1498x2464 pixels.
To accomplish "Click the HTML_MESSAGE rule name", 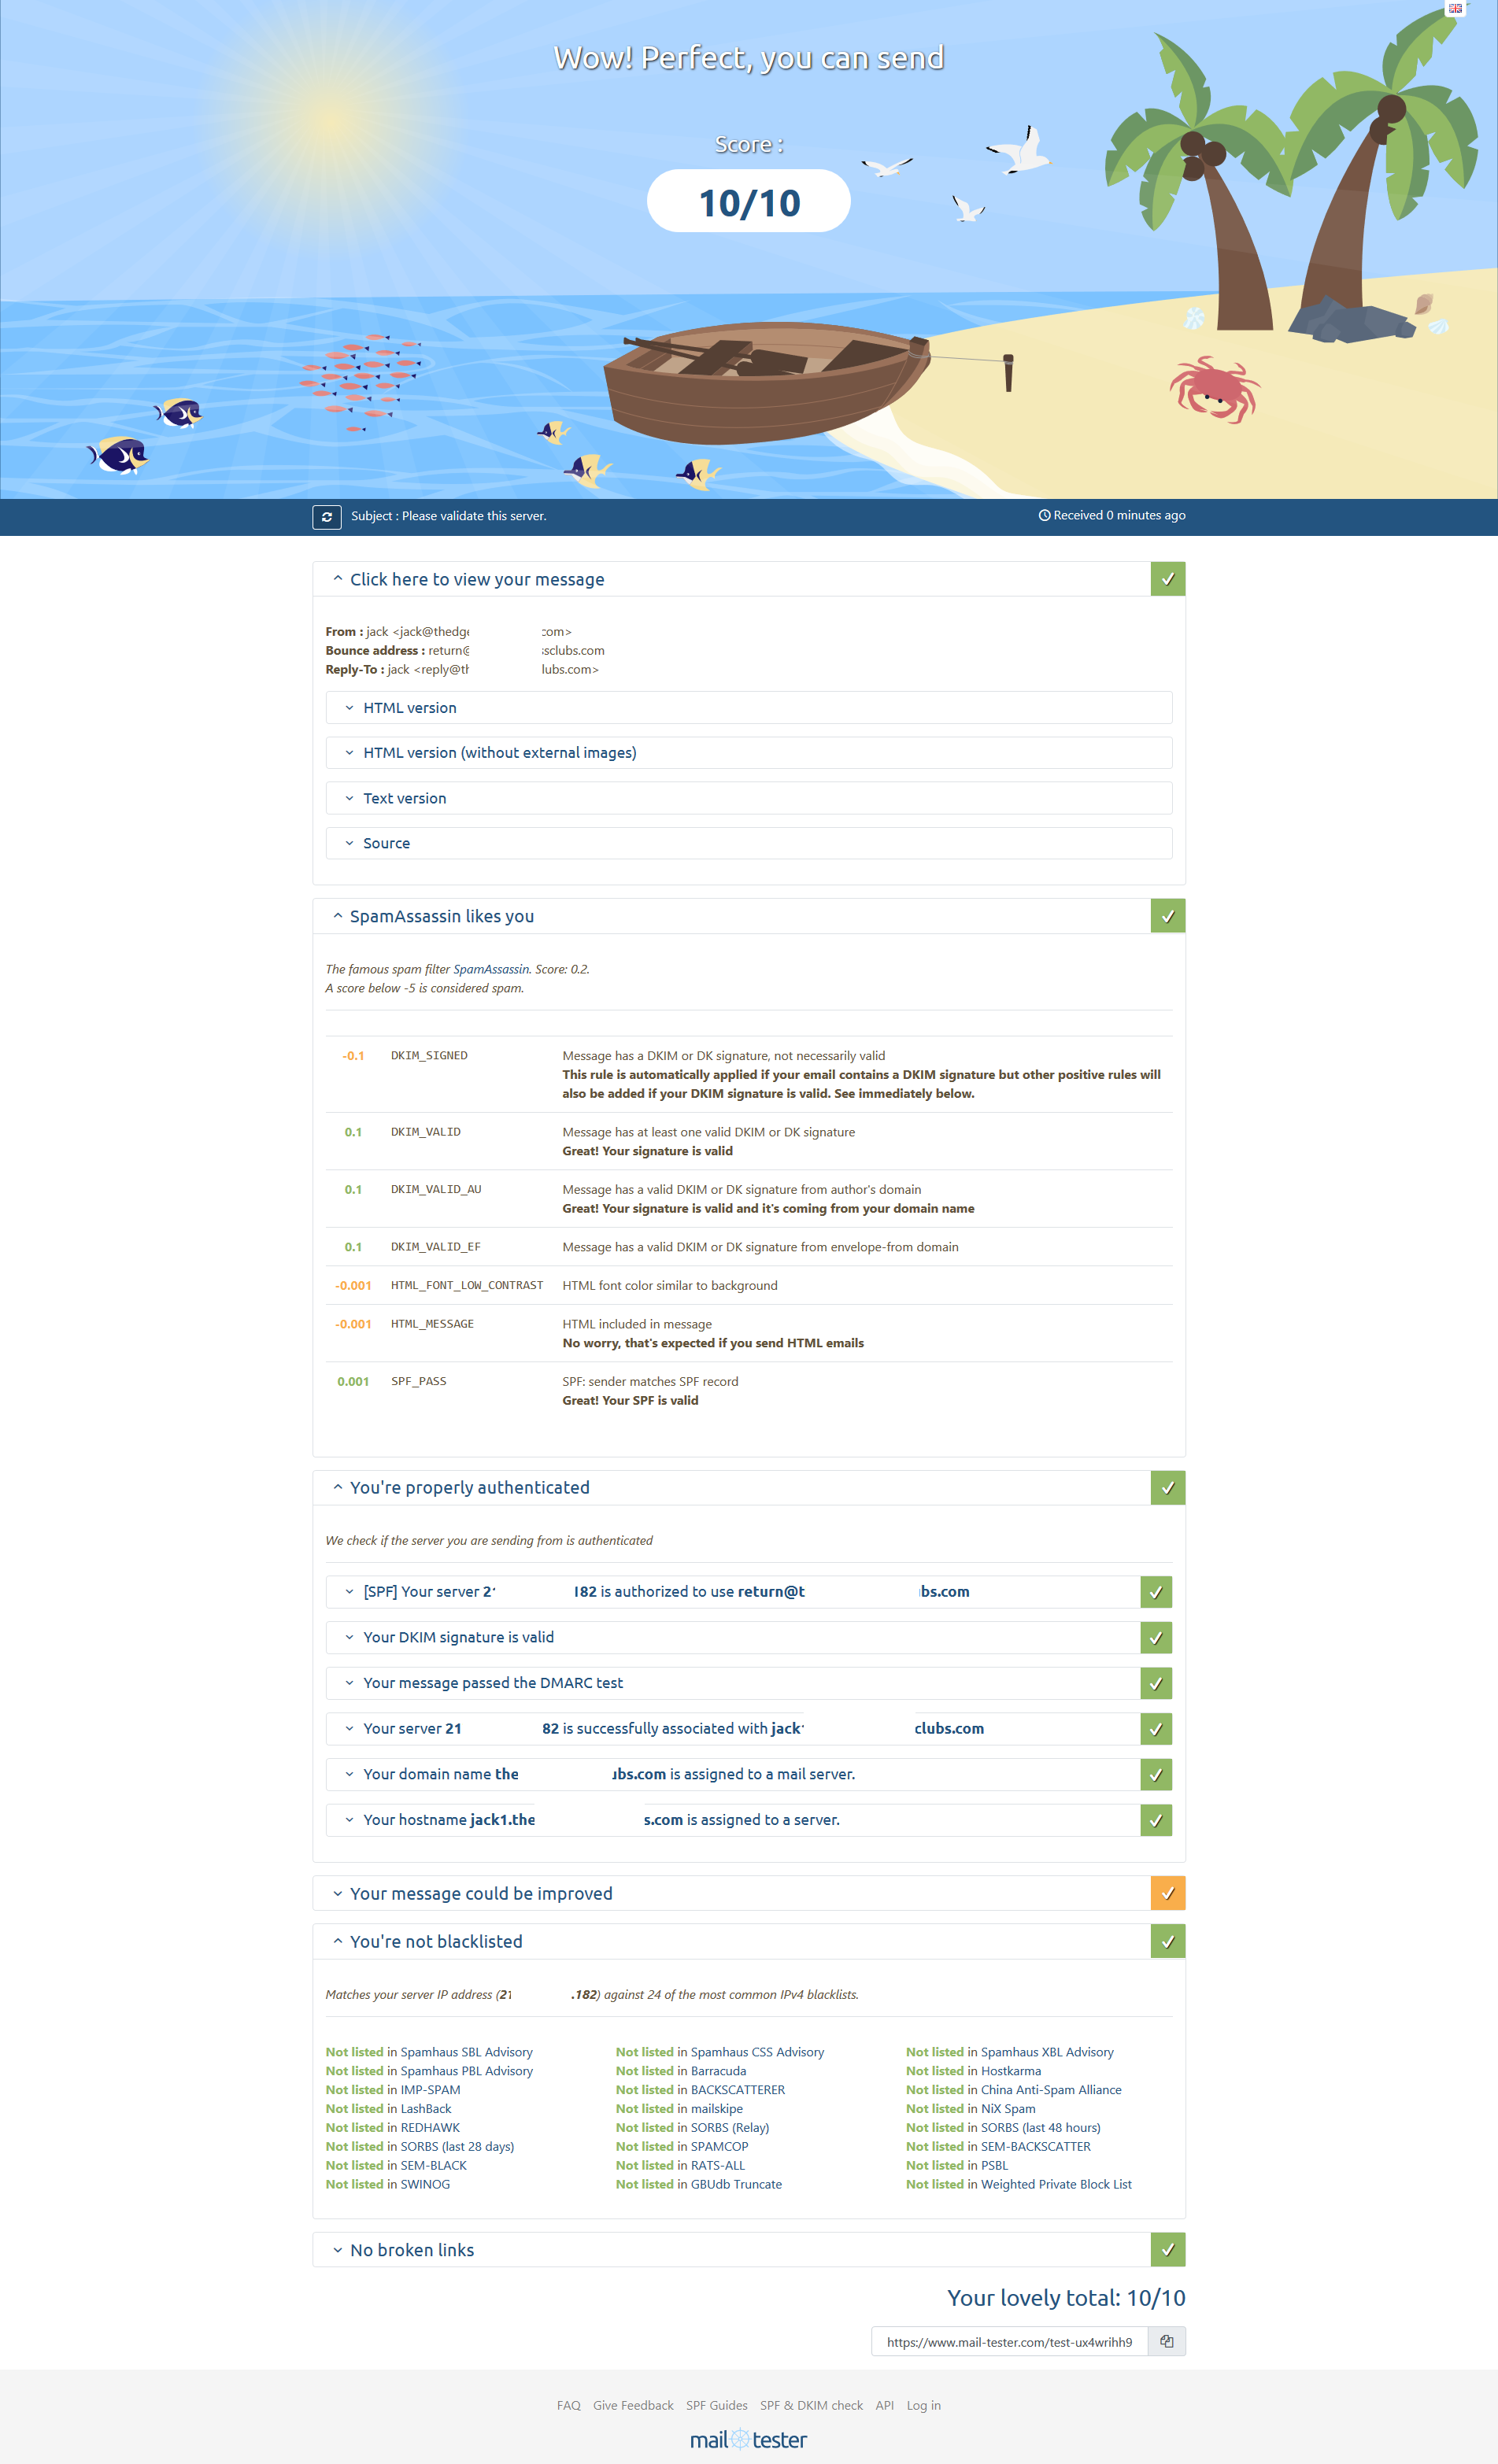I will 432,1324.
